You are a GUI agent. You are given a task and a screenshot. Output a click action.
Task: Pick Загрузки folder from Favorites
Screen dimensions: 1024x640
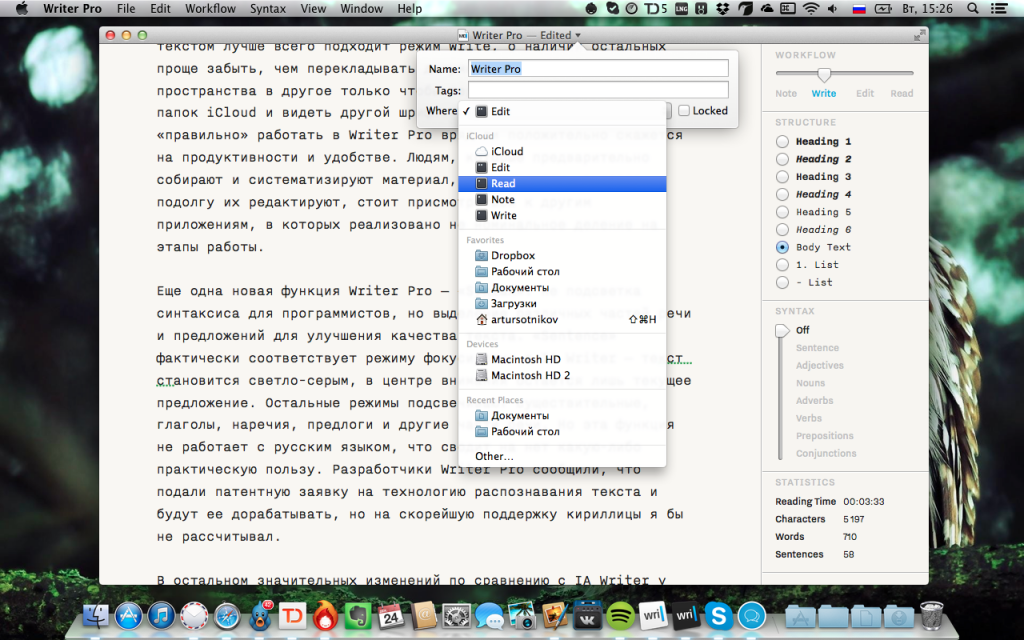(x=513, y=304)
